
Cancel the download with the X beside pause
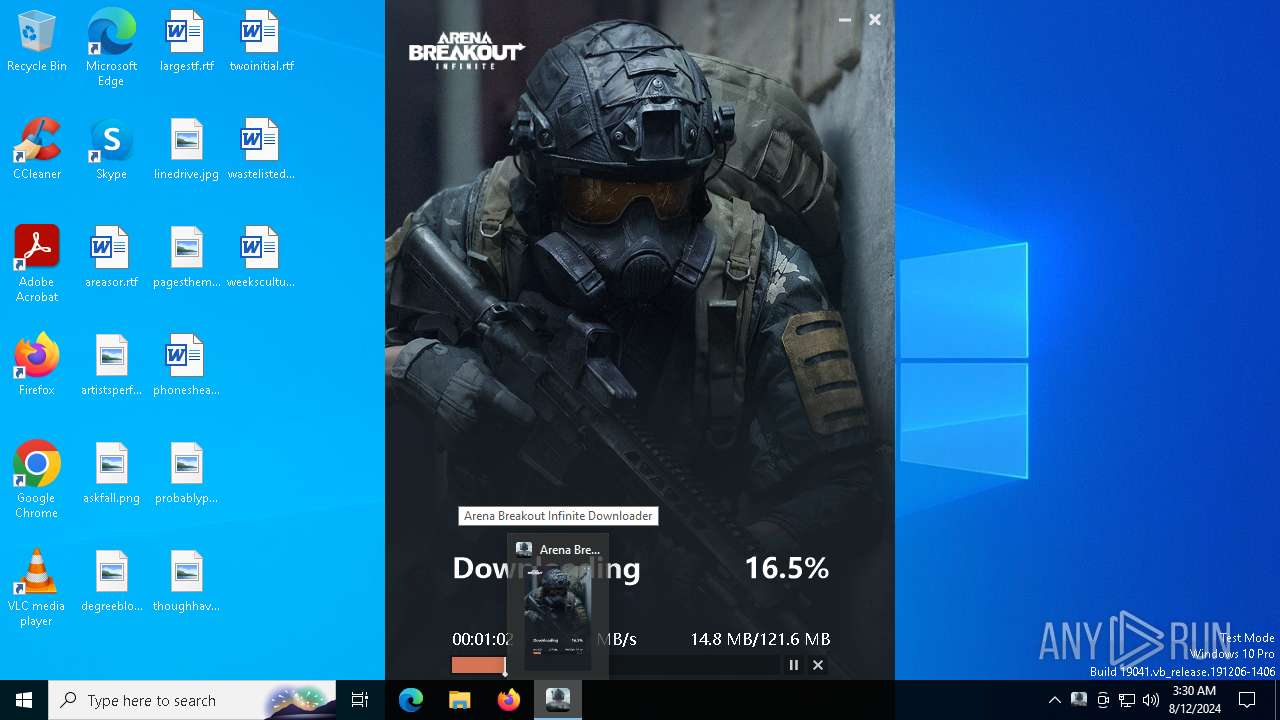coord(818,665)
